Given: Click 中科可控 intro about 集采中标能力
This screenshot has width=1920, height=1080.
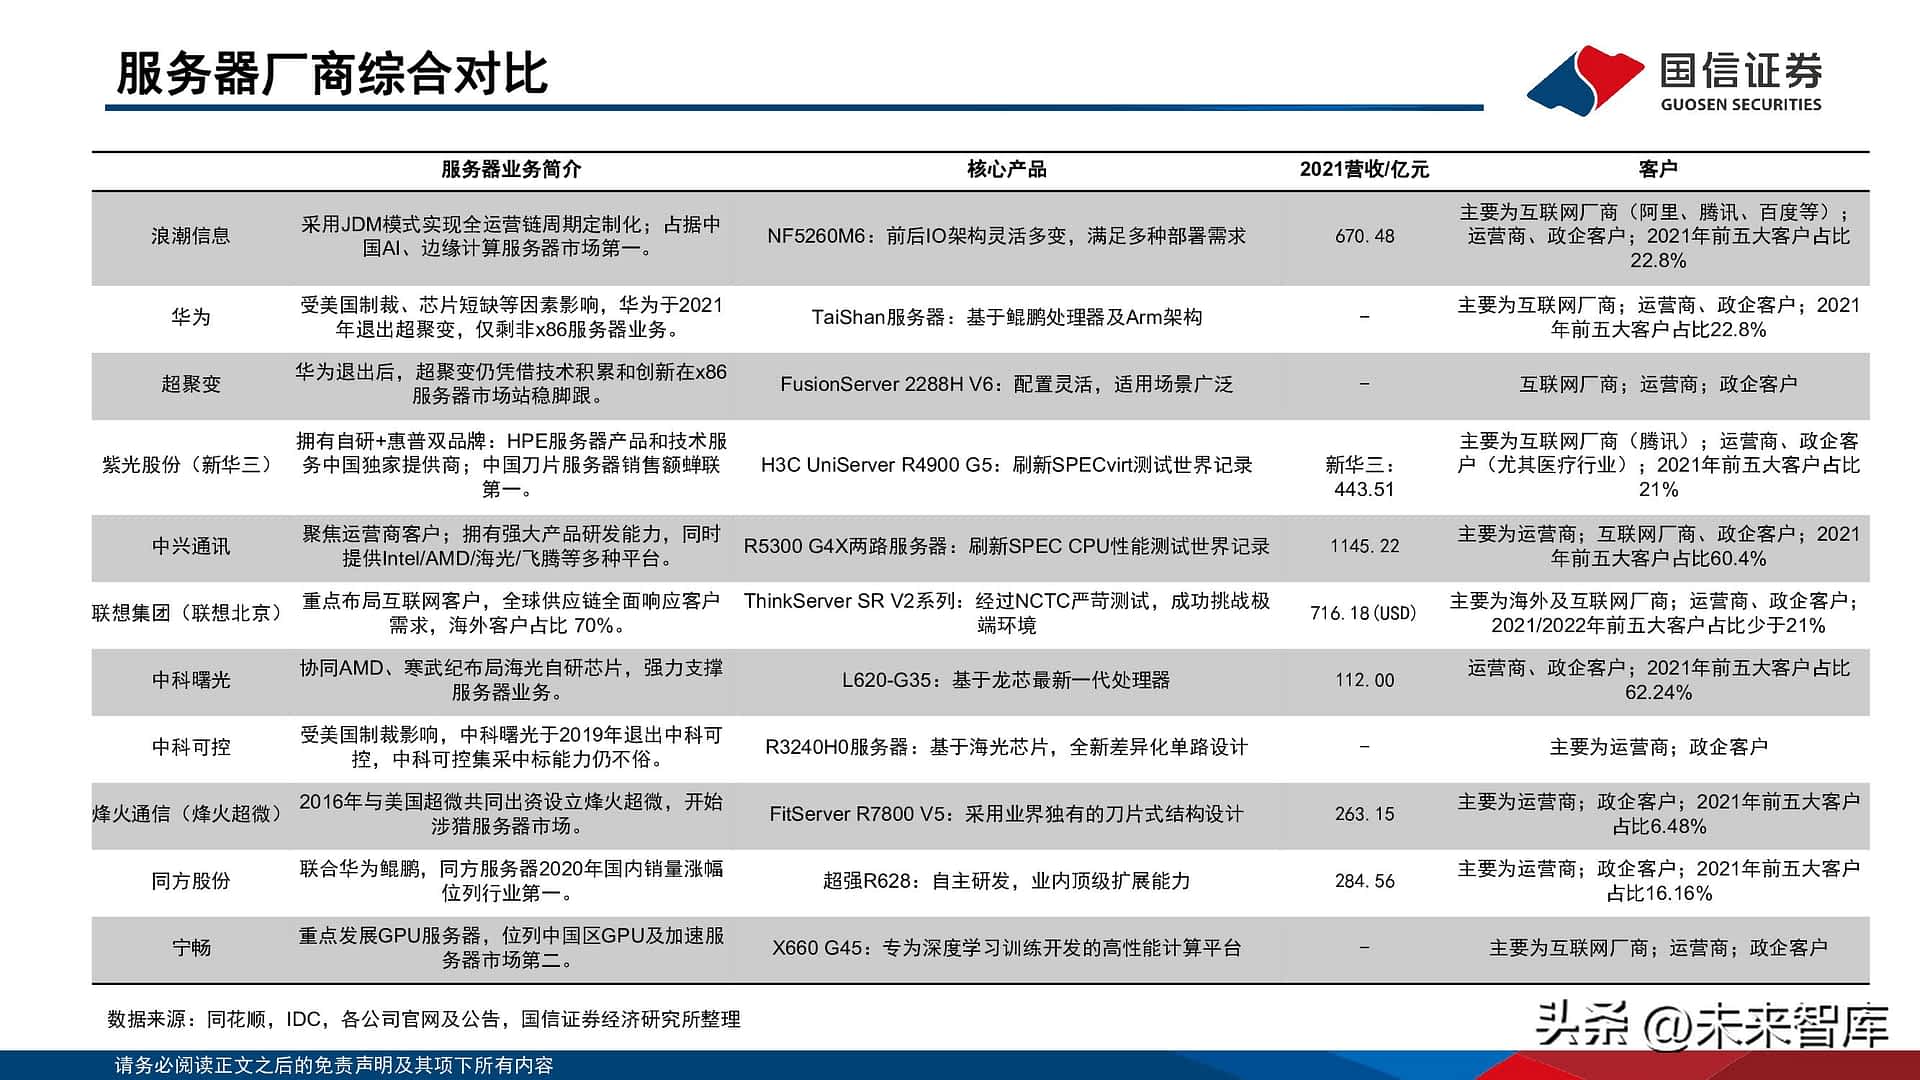Looking at the screenshot, I should [511, 747].
